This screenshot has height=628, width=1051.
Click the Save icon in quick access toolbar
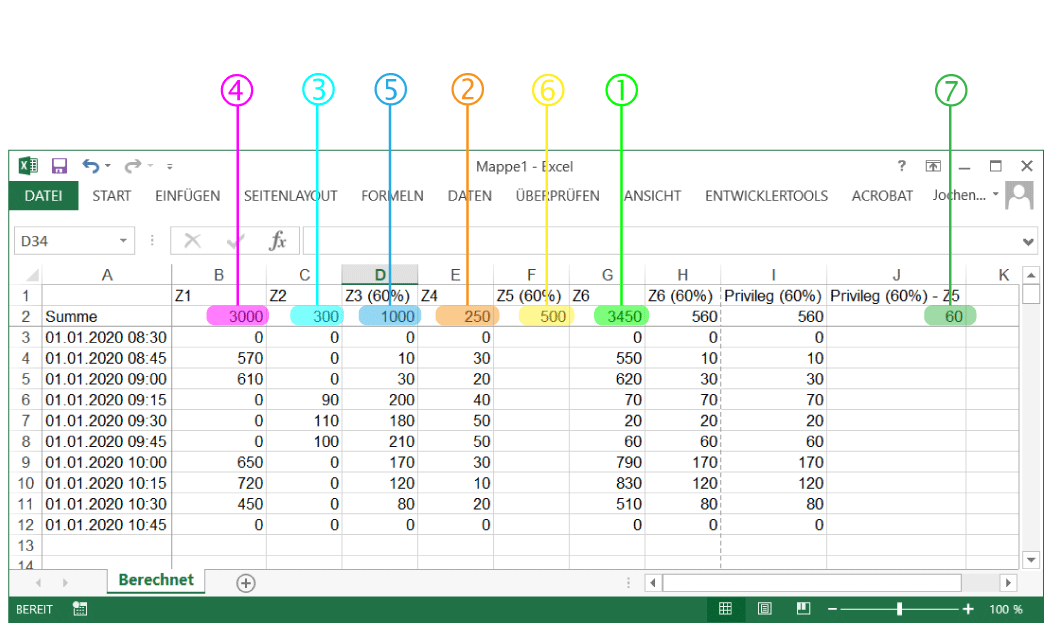tap(59, 166)
